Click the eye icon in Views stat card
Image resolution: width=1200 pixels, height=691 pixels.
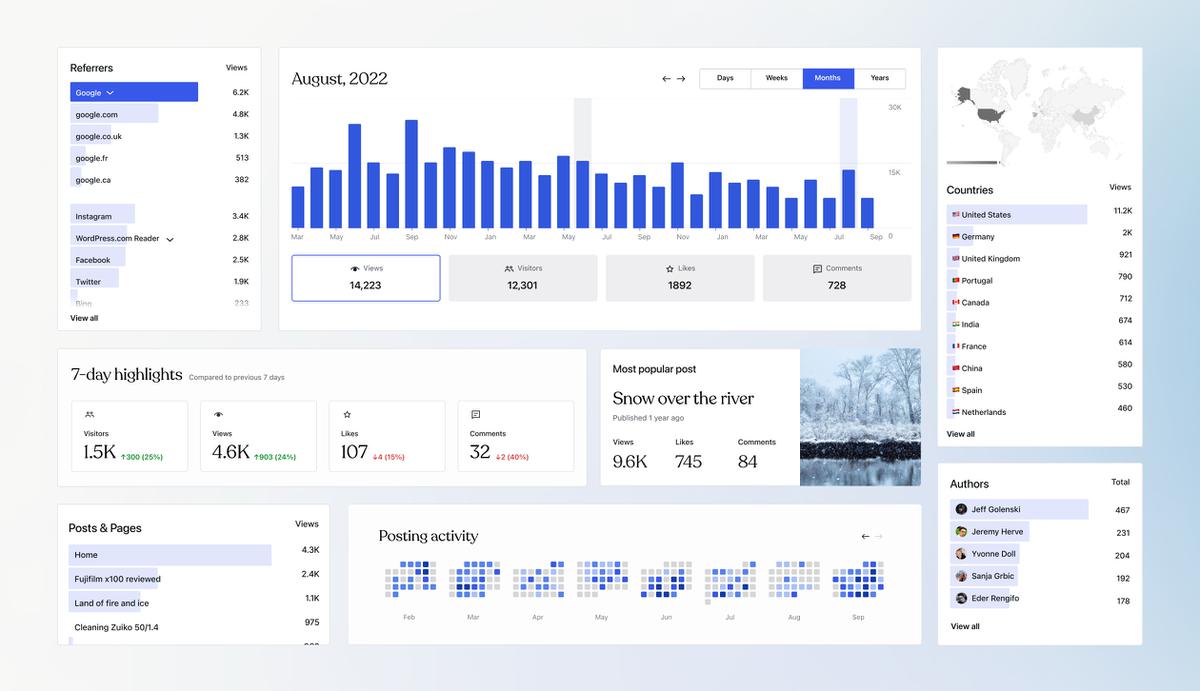pos(355,269)
